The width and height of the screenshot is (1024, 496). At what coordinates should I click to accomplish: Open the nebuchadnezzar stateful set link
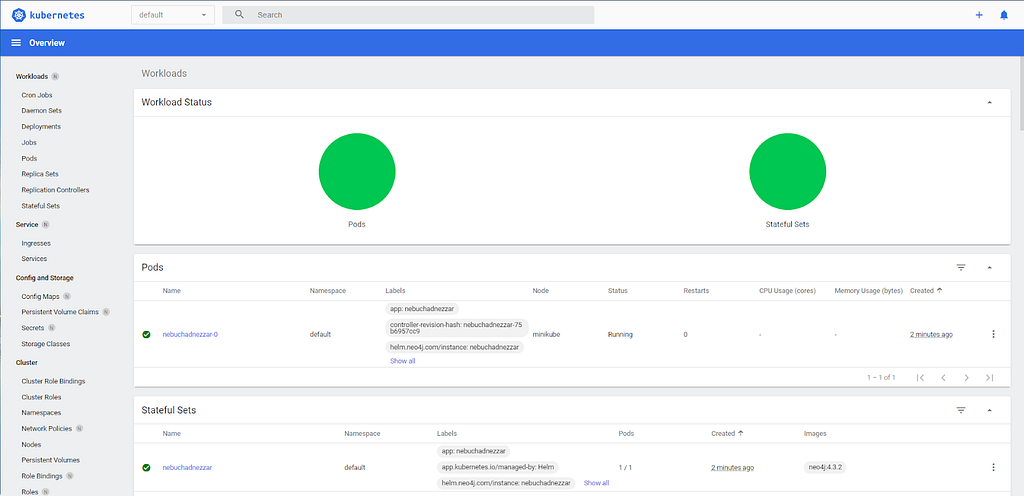click(187, 467)
